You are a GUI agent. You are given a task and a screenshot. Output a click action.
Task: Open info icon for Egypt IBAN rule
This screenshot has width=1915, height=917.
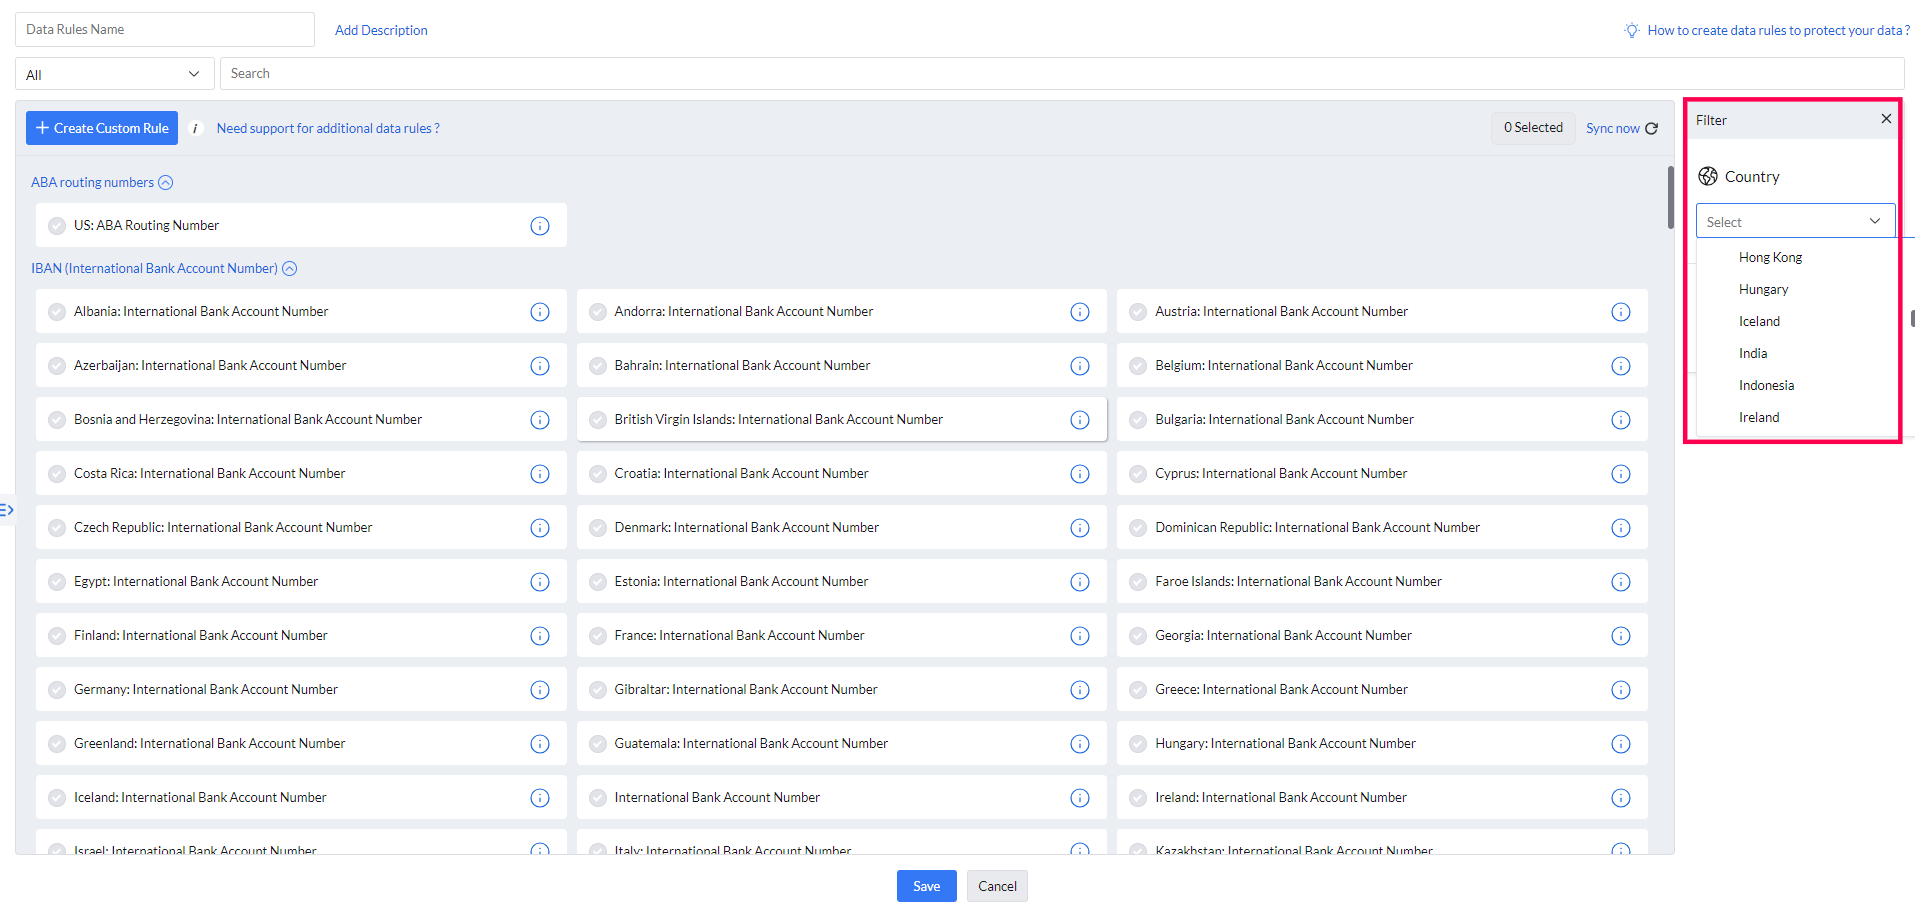click(540, 582)
